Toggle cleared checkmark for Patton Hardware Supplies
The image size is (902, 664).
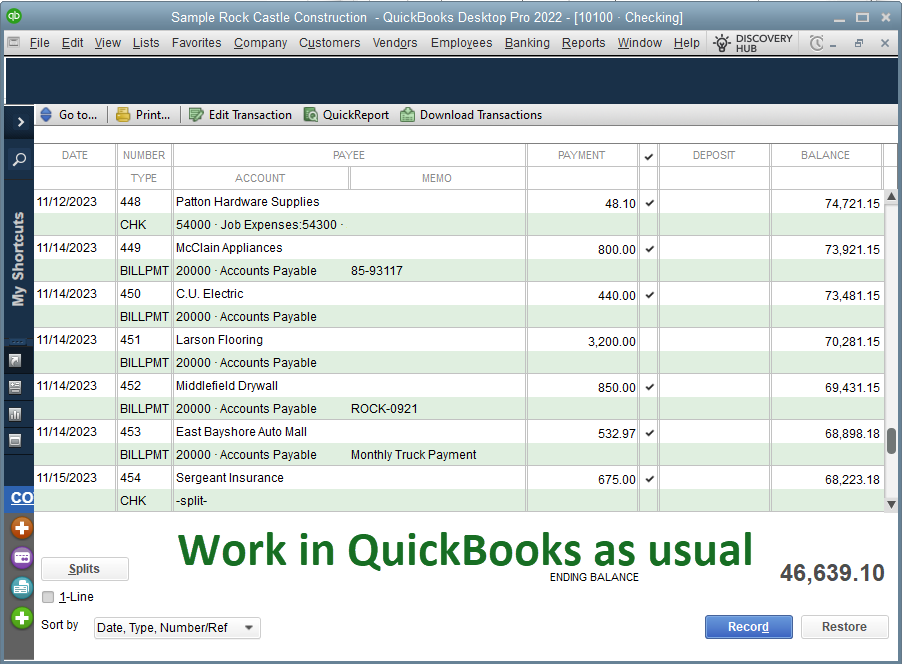[x=649, y=203]
